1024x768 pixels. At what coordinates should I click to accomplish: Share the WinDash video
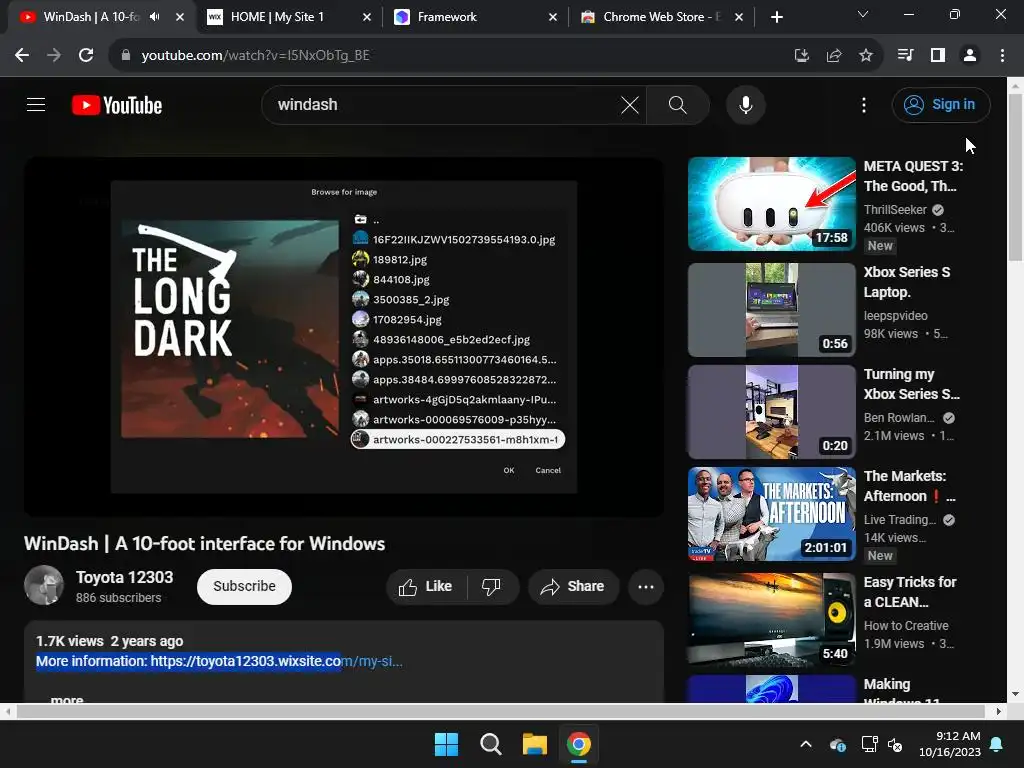pyautogui.click(x=573, y=586)
